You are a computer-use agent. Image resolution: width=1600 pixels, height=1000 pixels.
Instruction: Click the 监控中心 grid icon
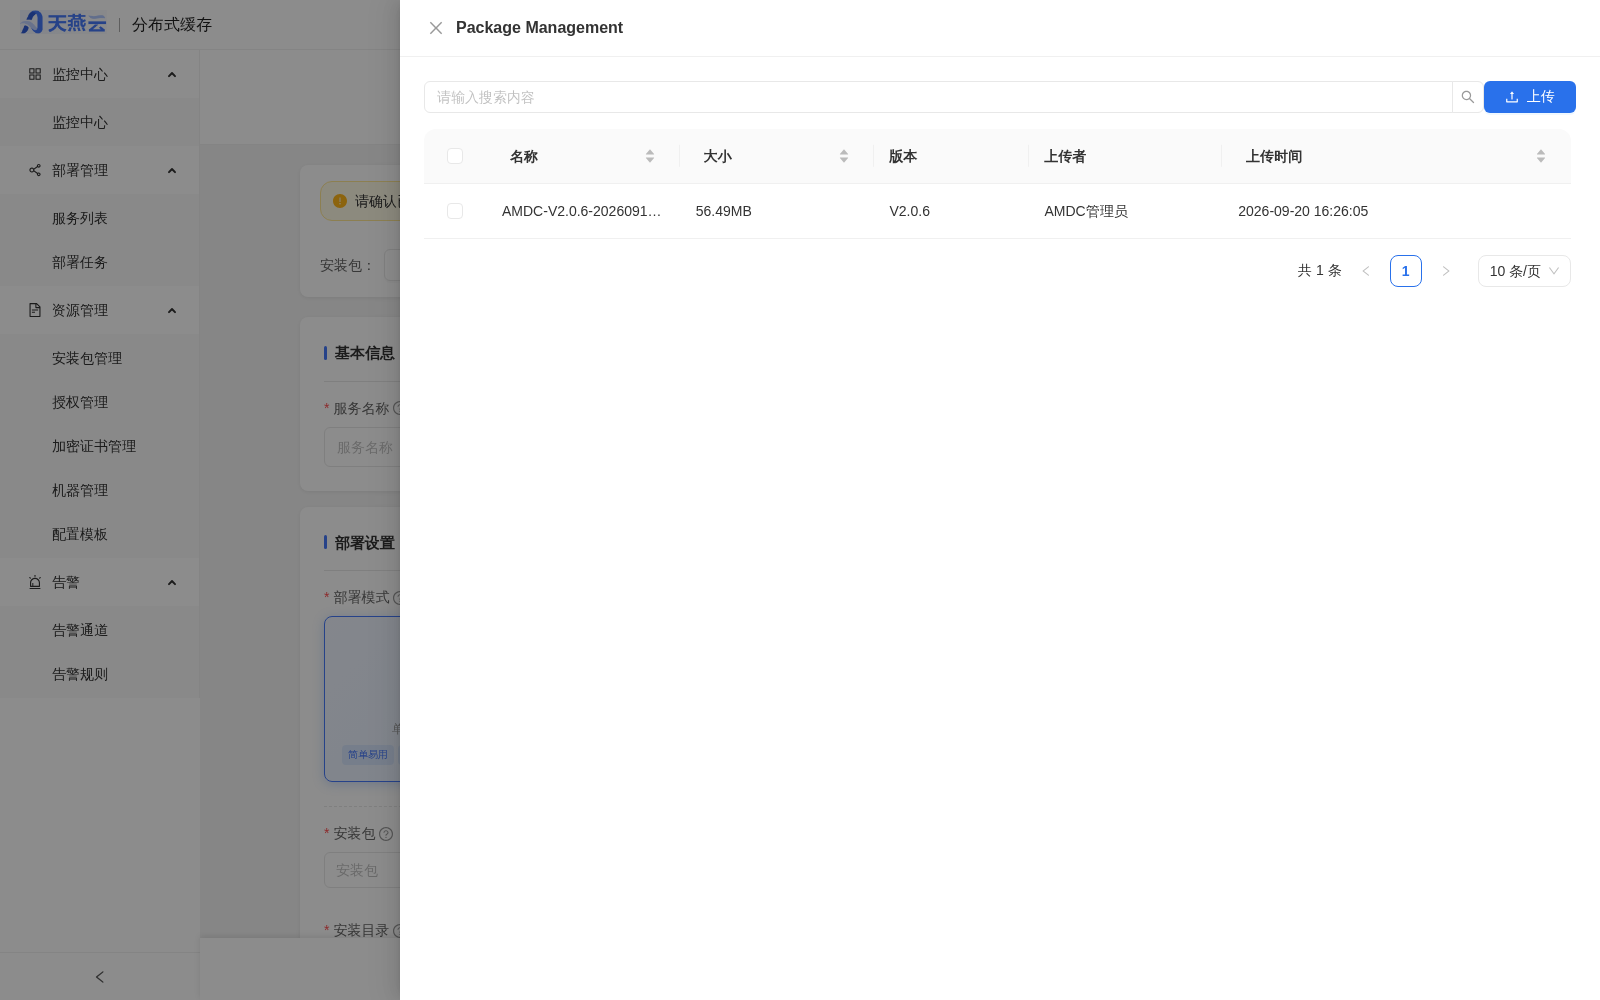pos(35,74)
